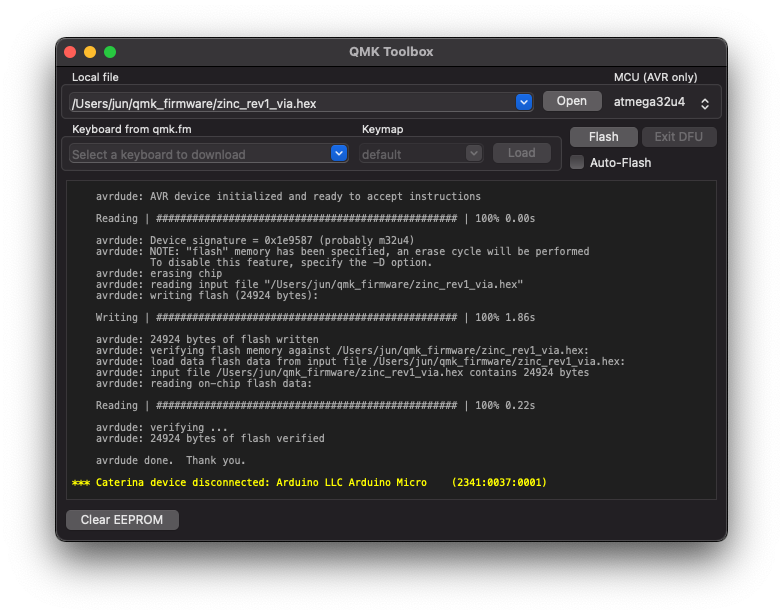Image resolution: width=783 pixels, height=615 pixels.
Task: Click the 'To disable this feature' log line
Action: pos(291,263)
